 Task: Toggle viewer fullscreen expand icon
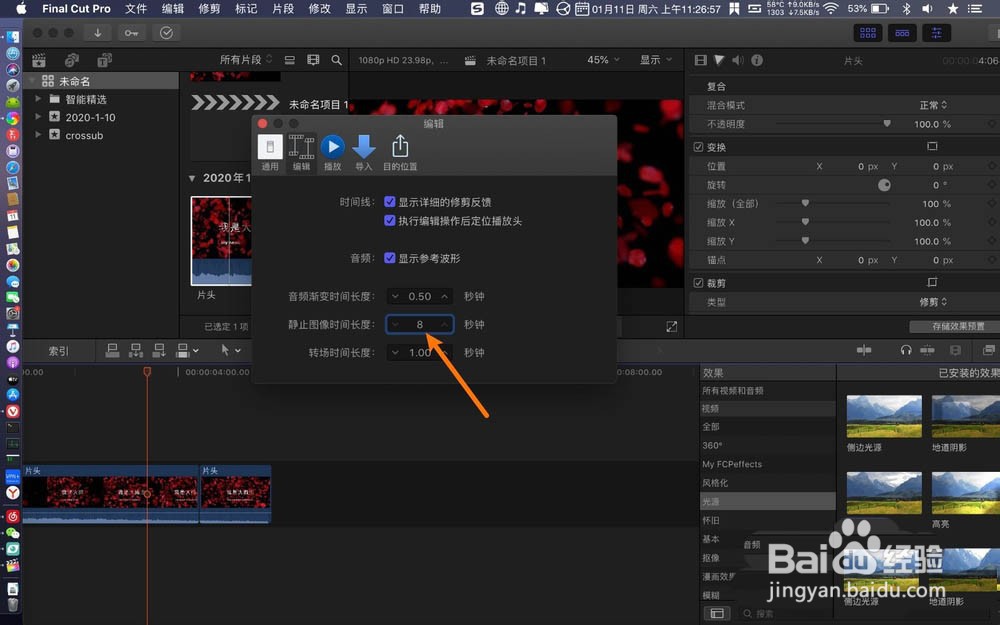click(672, 327)
